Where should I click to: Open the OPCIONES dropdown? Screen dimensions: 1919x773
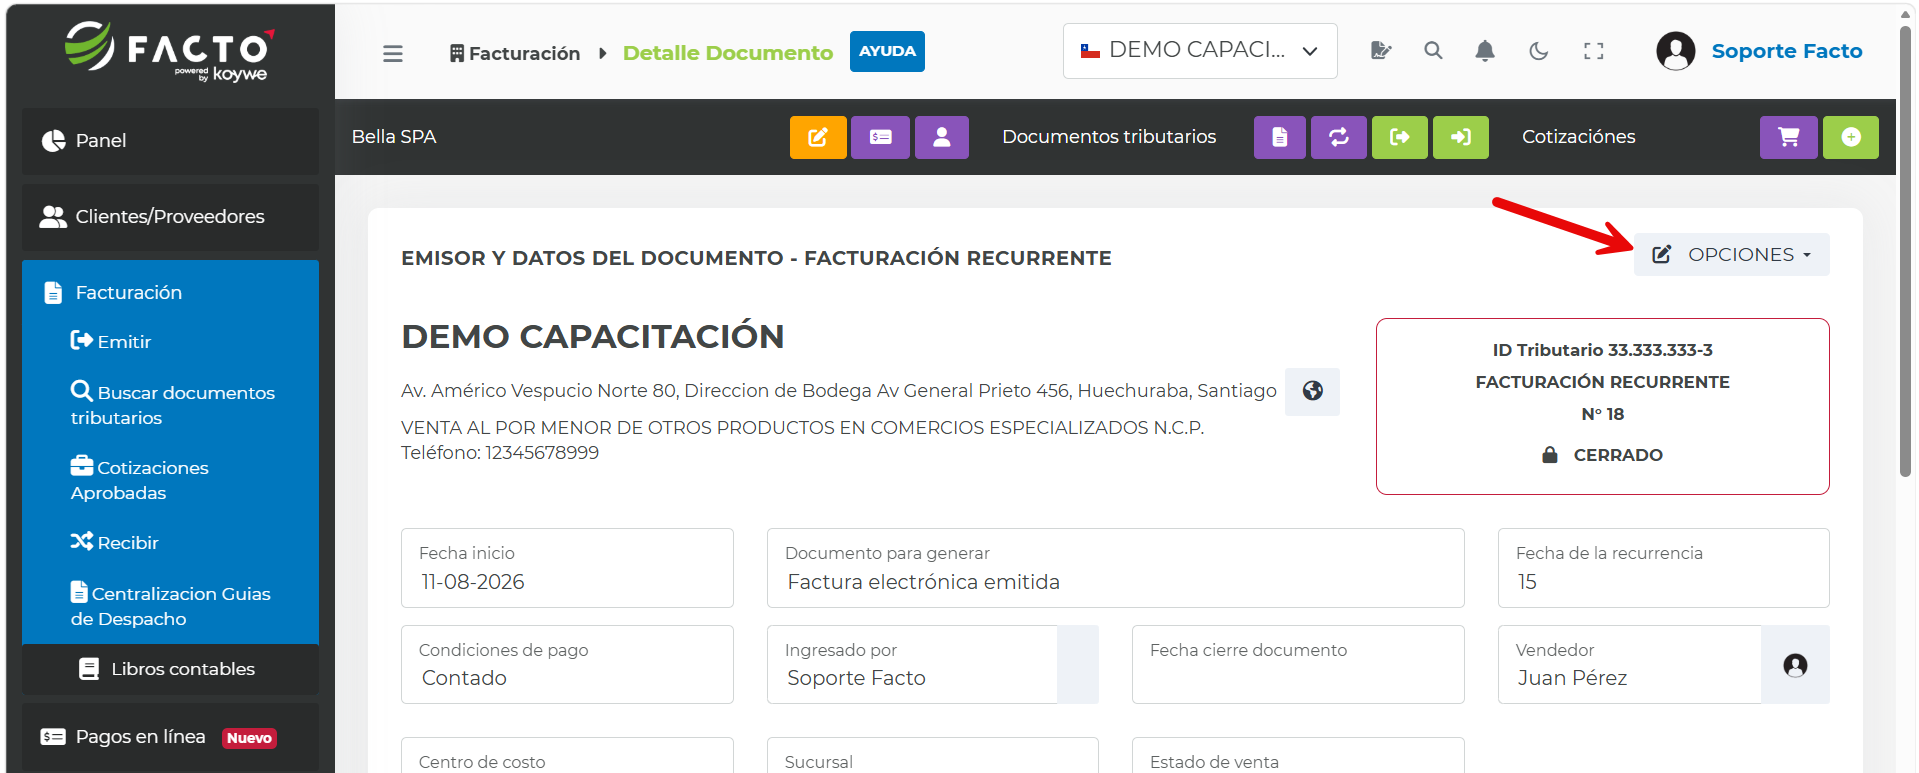pos(1731,255)
